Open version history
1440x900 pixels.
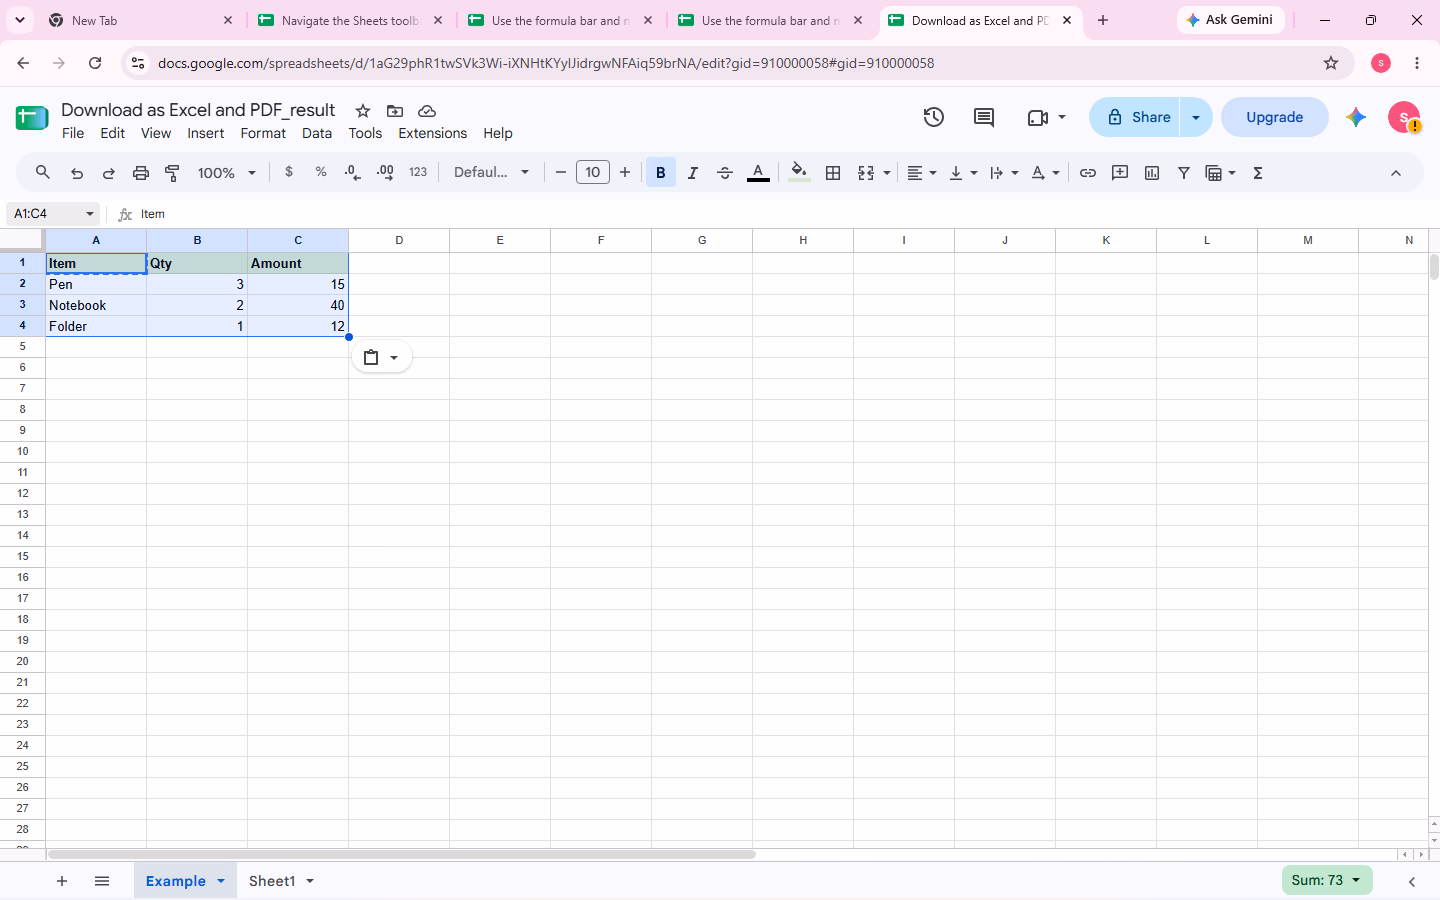(934, 117)
